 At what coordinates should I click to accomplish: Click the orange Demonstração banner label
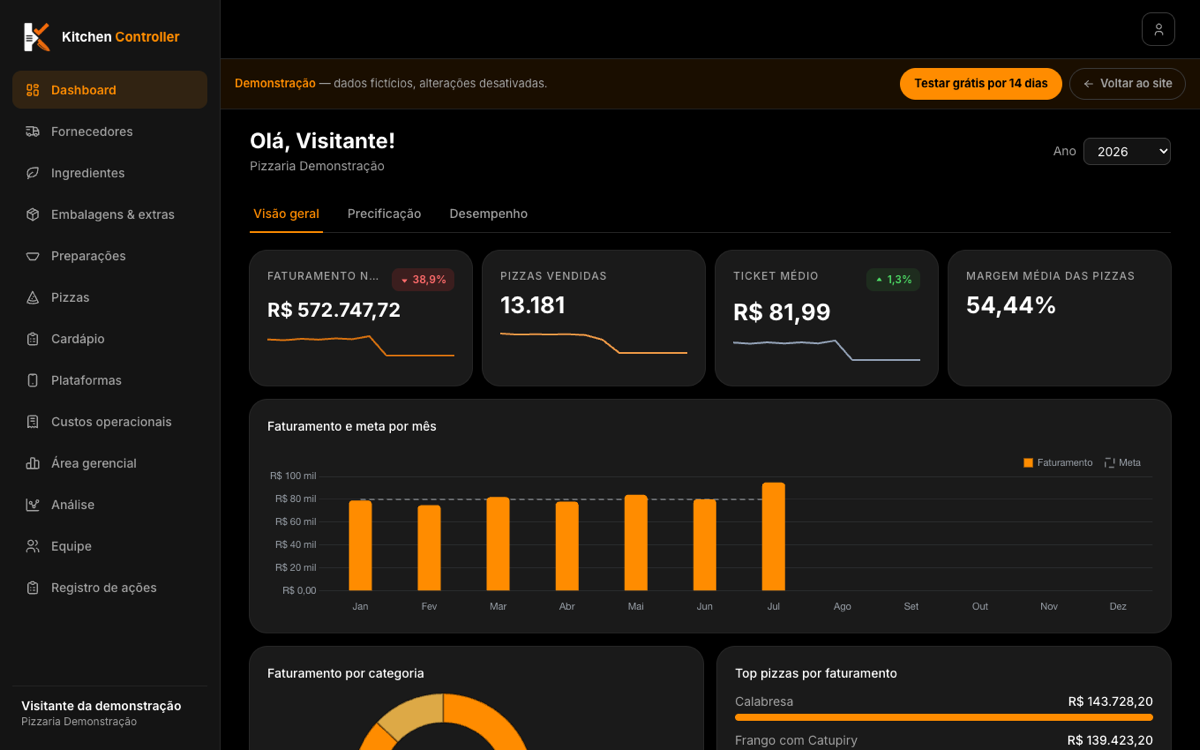(x=275, y=84)
